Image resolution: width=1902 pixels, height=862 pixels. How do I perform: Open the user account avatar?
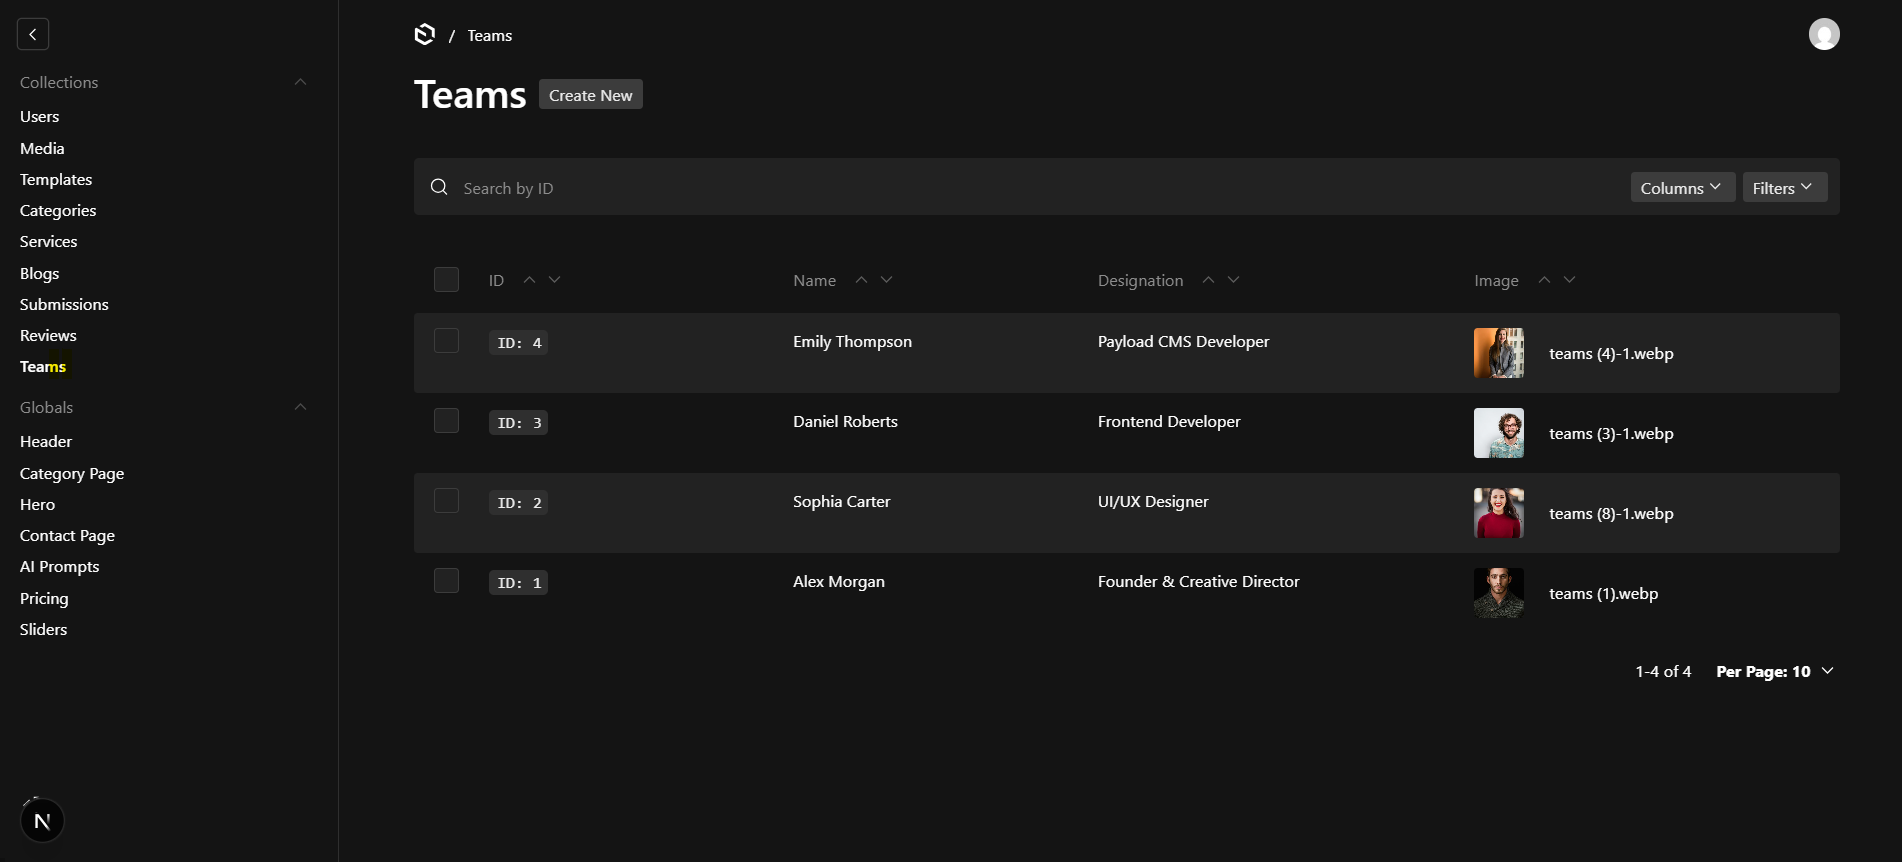coord(1824,34)
